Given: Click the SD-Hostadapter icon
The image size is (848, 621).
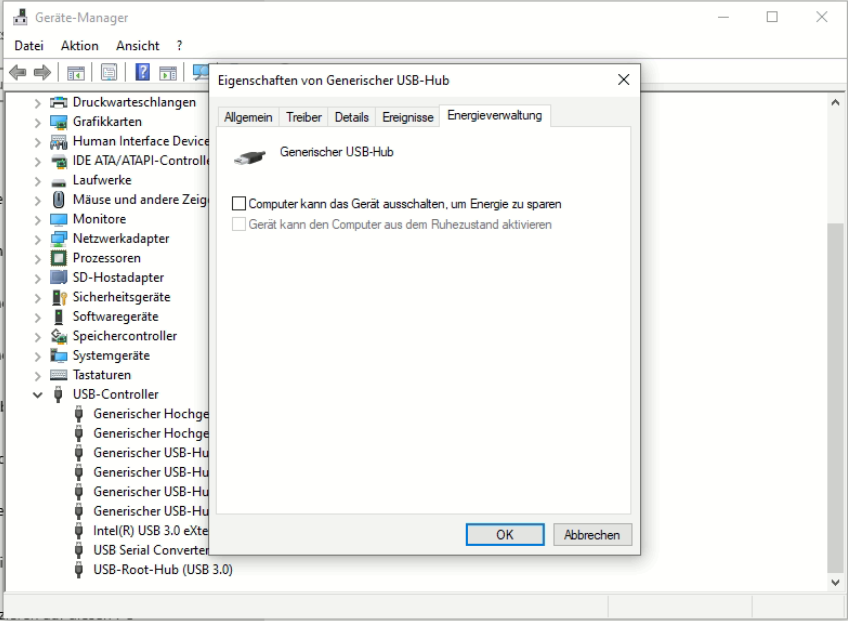Looking at the screenshot, I should coord(58,278).
